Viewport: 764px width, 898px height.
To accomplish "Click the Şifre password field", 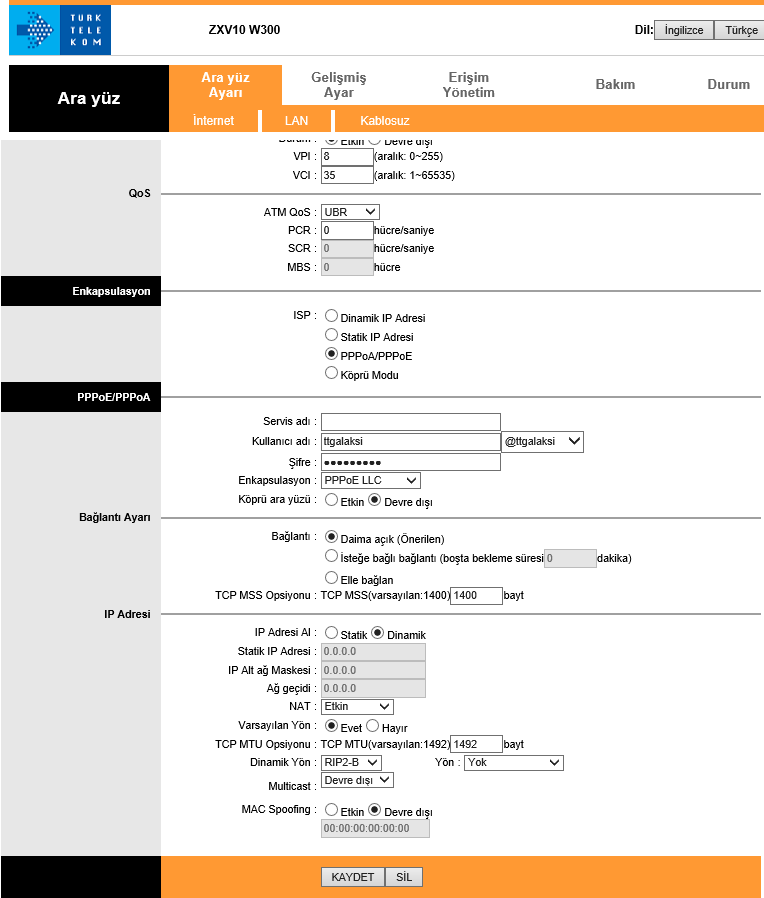I will [411, 462].
